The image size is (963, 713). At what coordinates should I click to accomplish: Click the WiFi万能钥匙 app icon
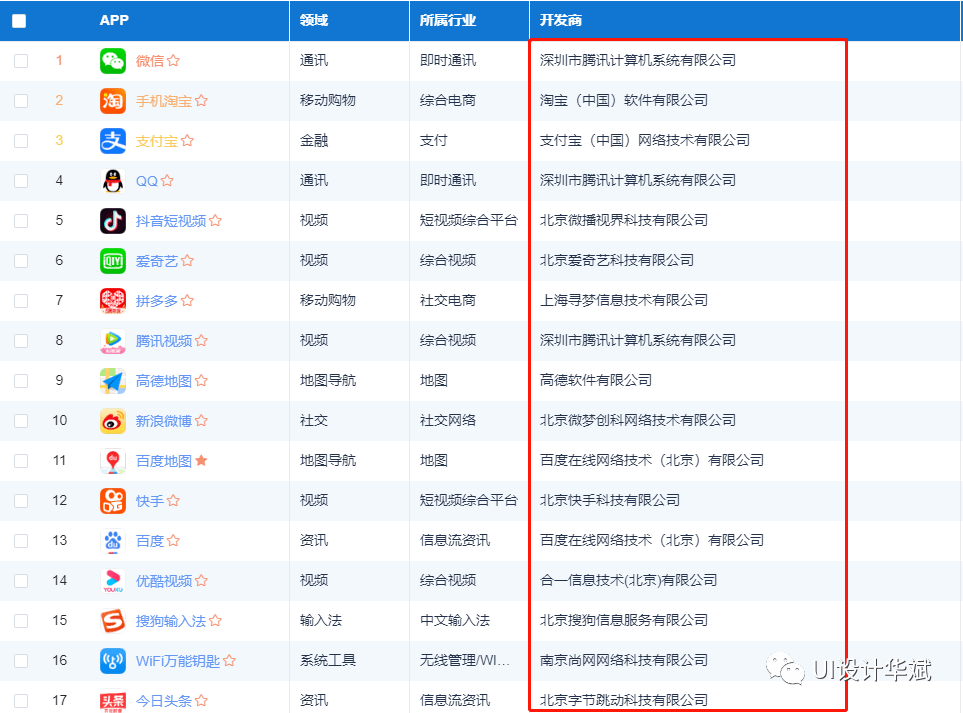click(113, 661)
